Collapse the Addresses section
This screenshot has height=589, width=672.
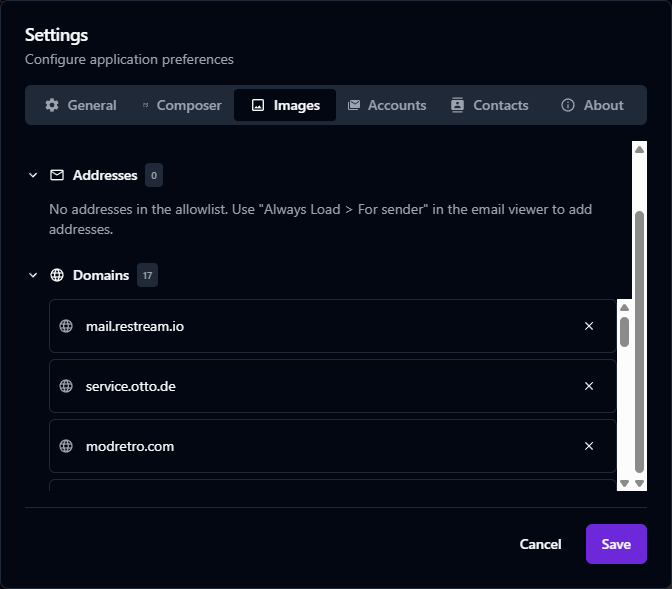click(33, 175)
